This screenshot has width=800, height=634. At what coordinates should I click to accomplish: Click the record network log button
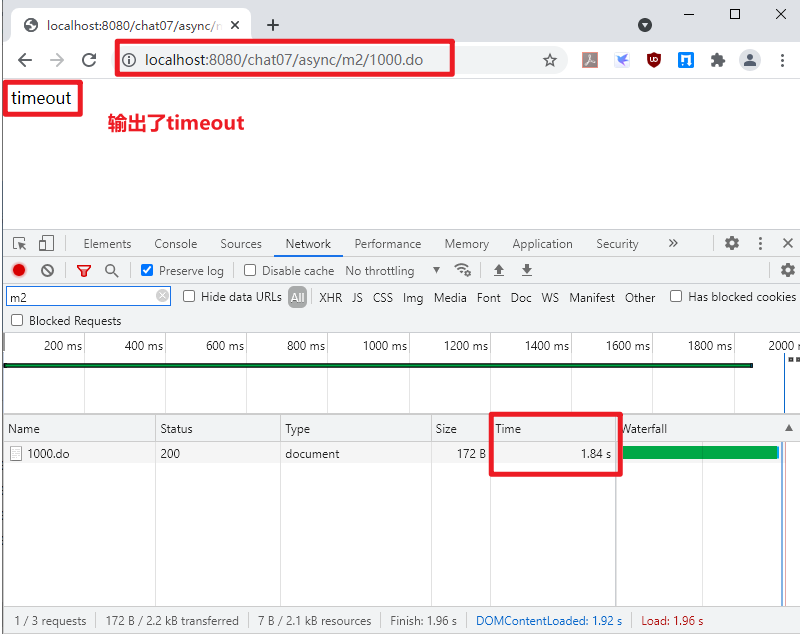(19, 270)
